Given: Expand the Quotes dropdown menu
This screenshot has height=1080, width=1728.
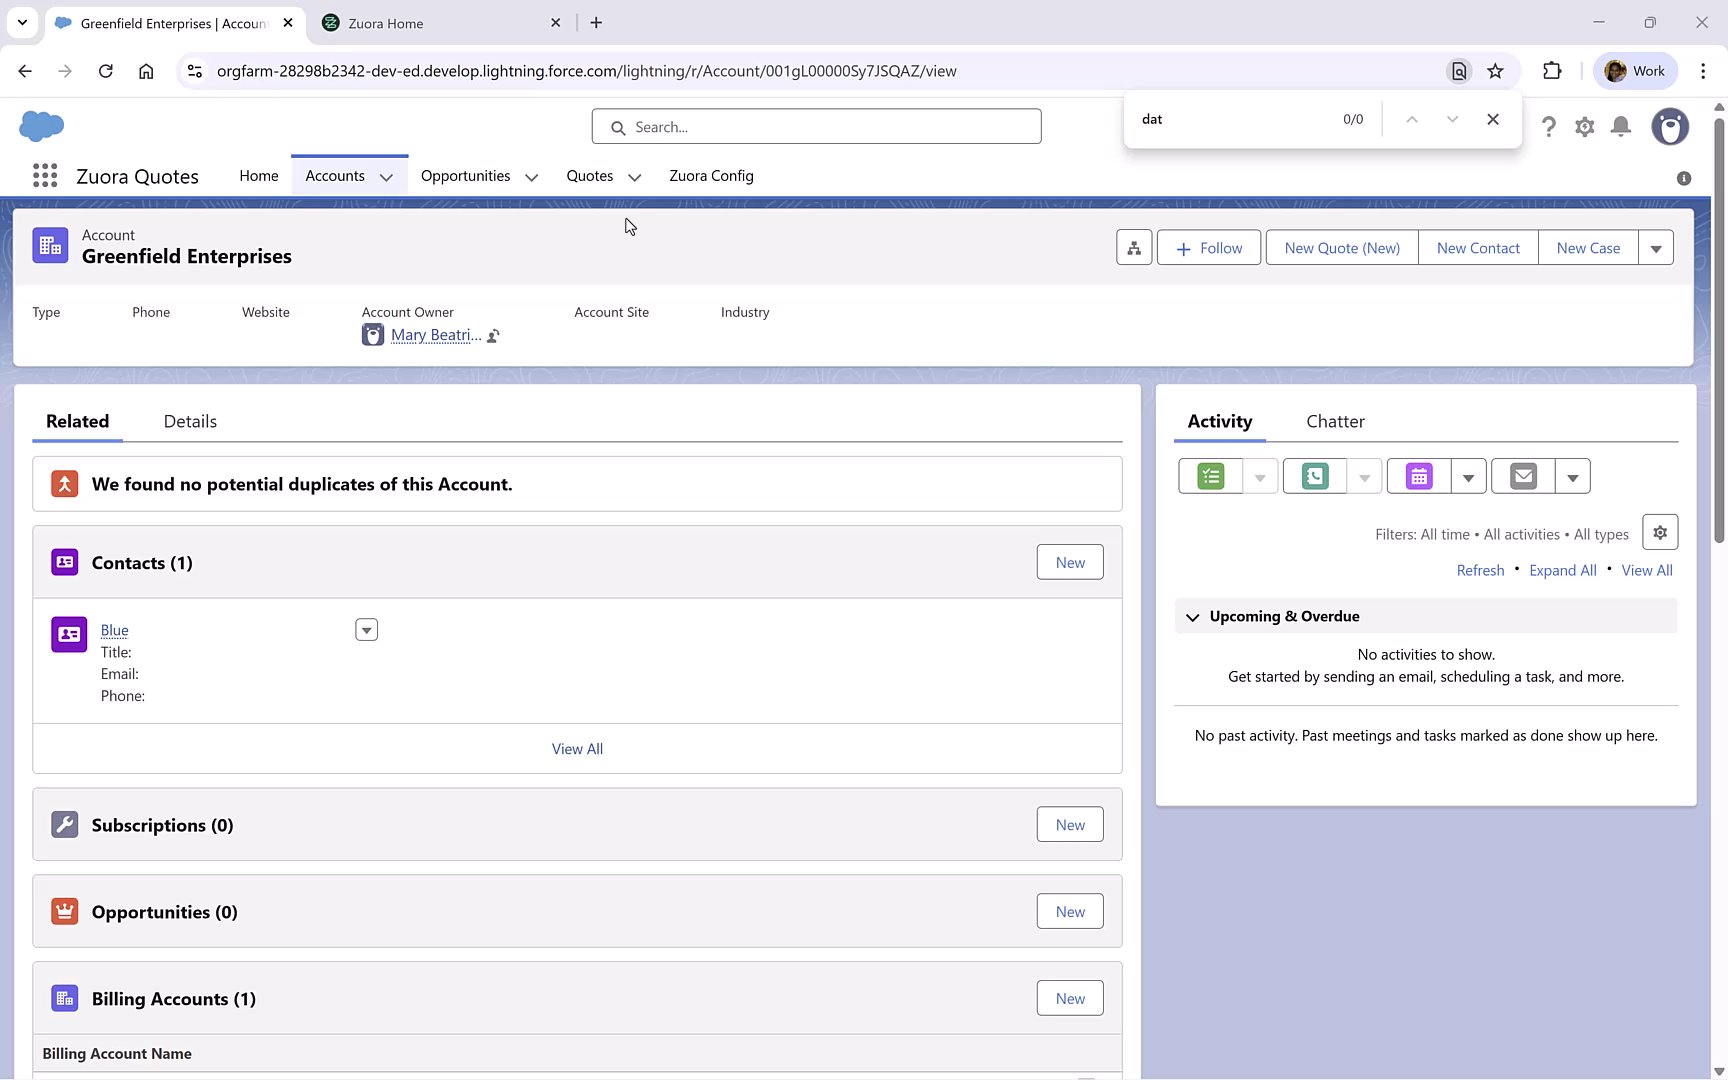Looking at the screenshot, I should coord(634,176).
